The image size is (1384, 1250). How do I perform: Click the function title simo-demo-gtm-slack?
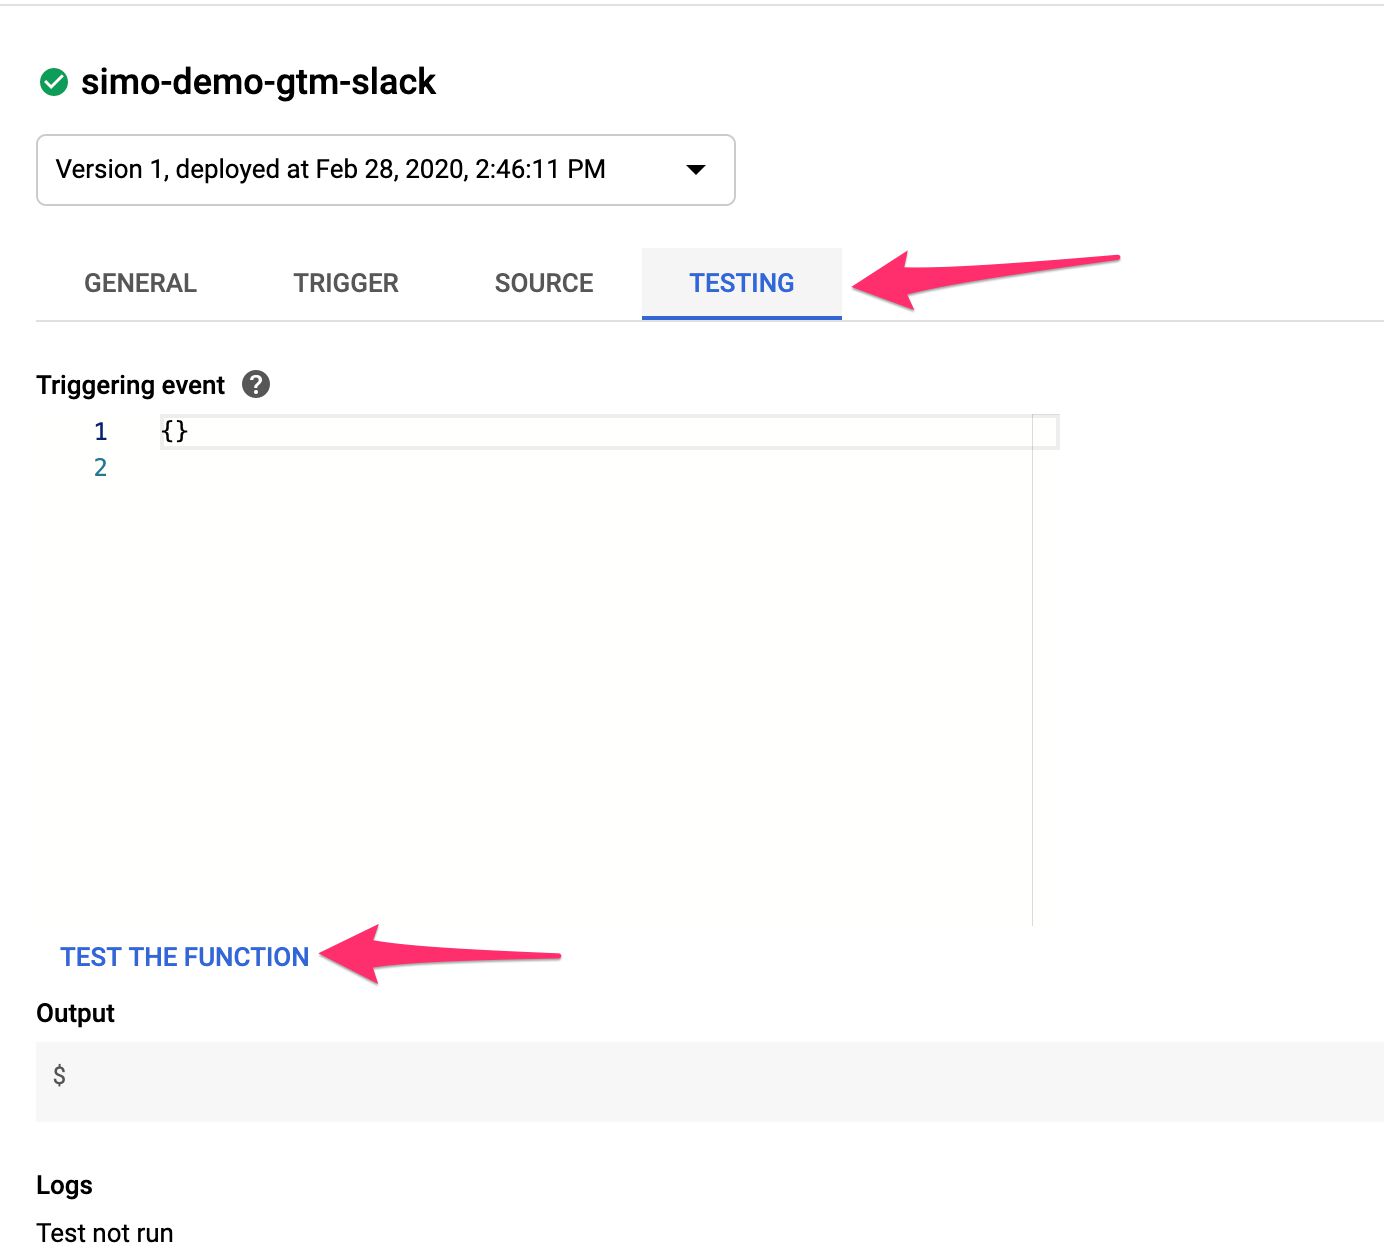(258, 82)
